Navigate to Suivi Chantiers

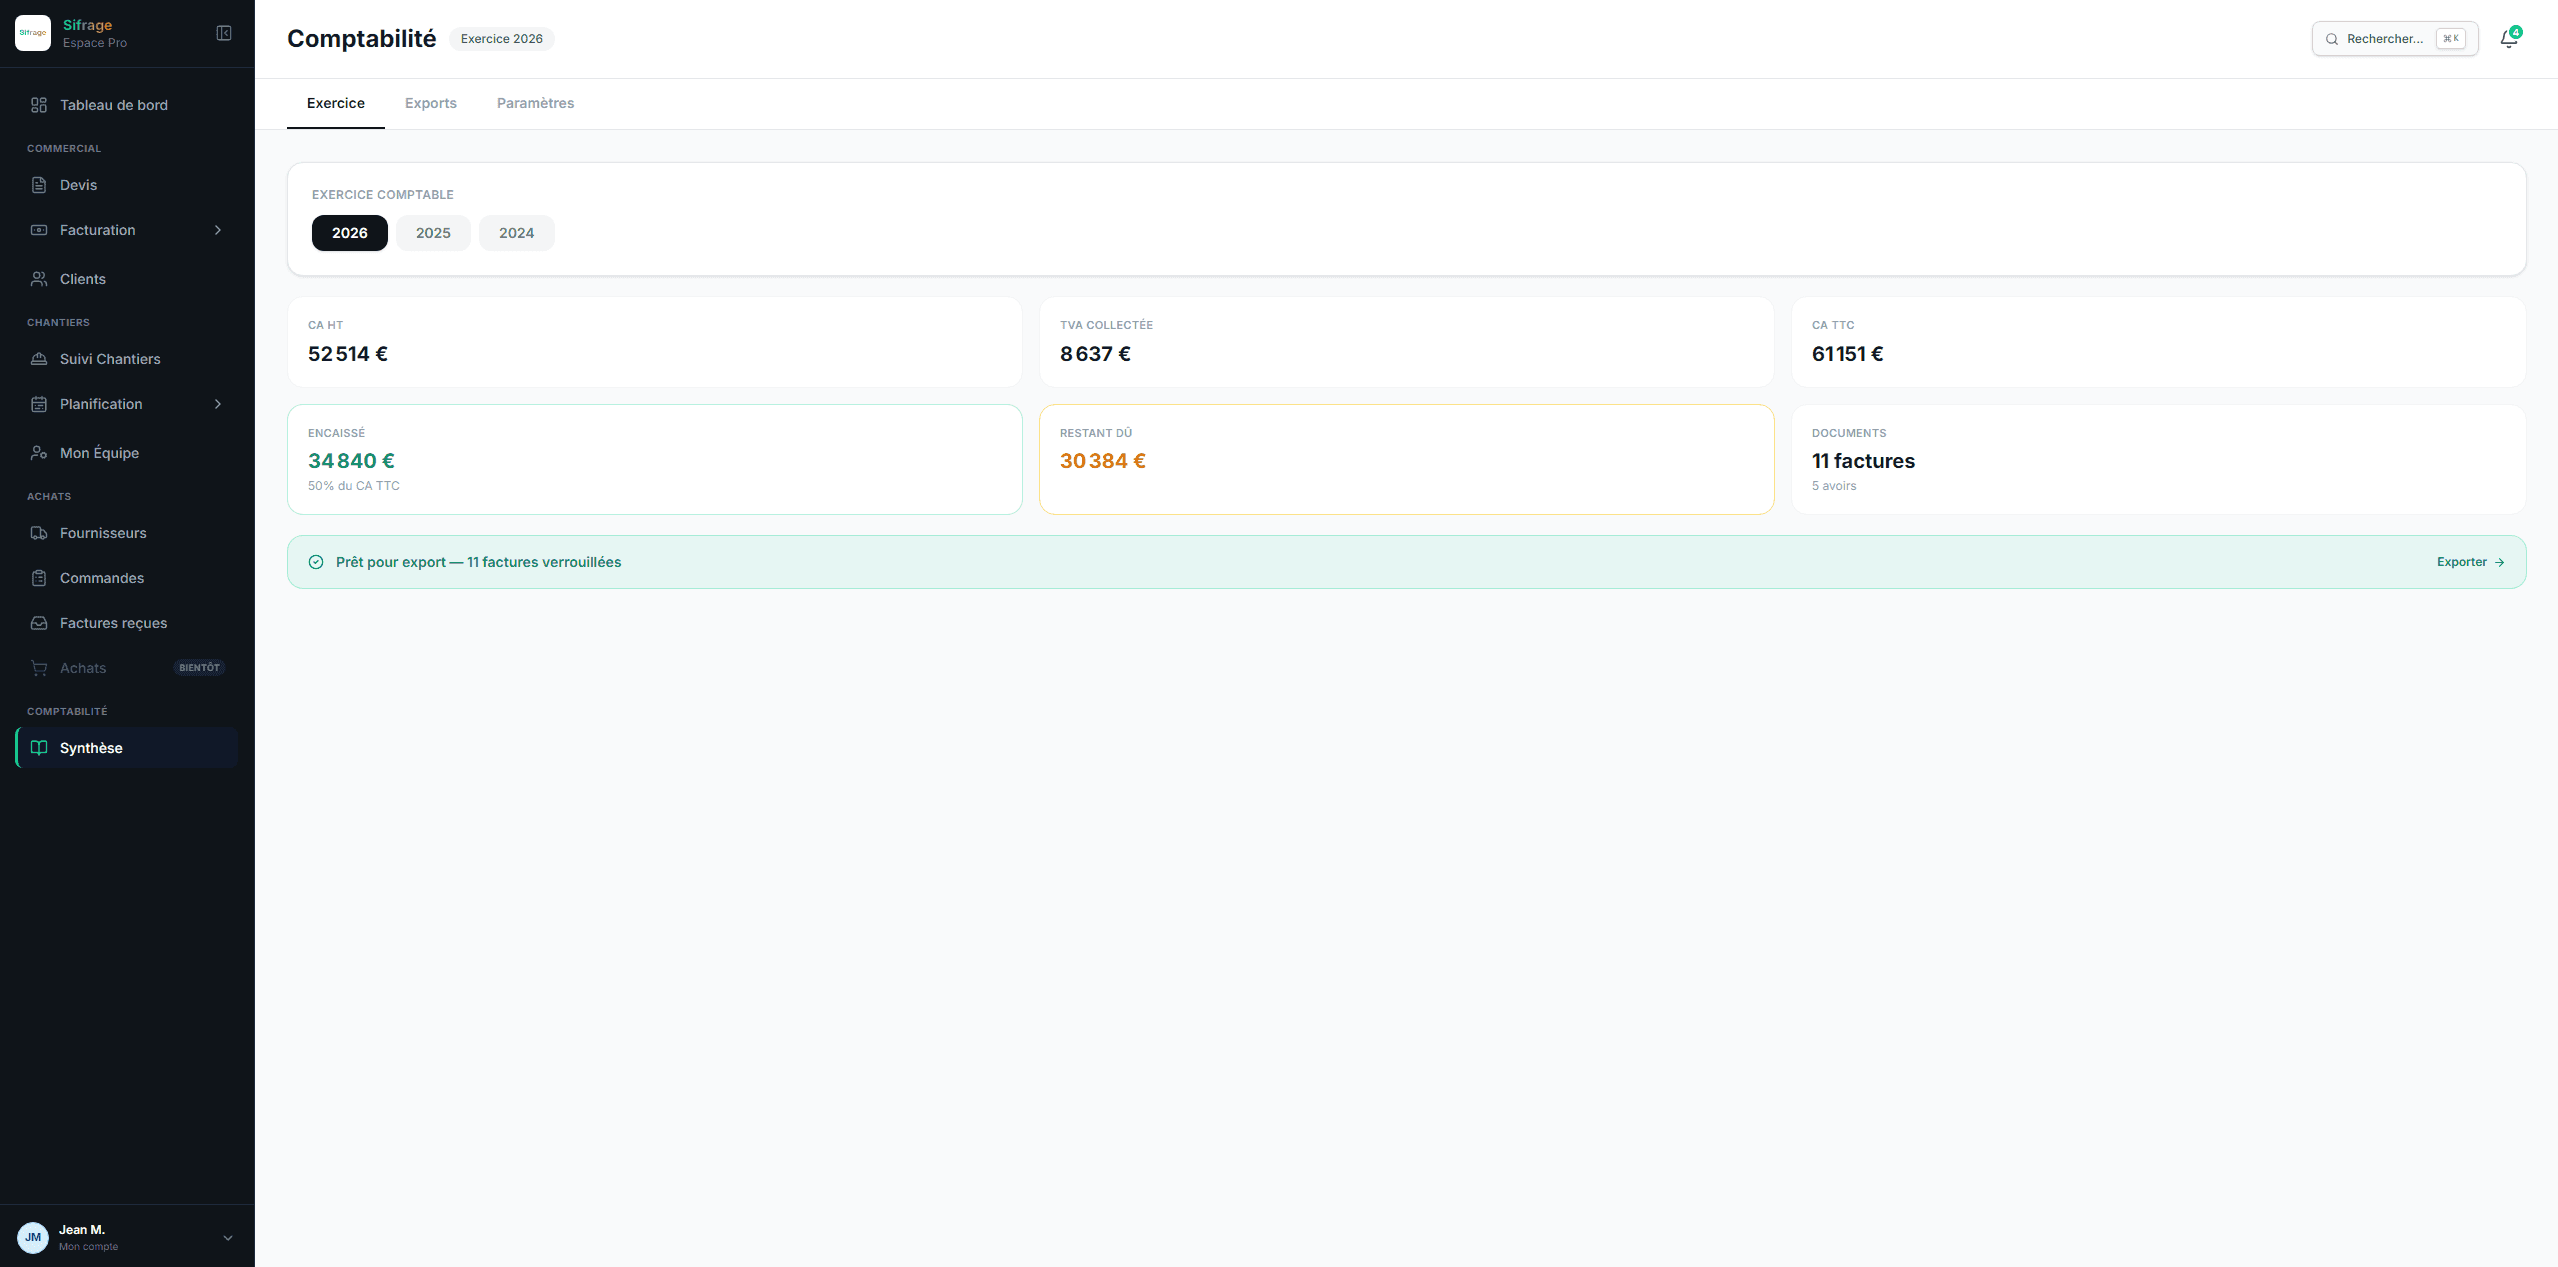[x=127, y=359]
